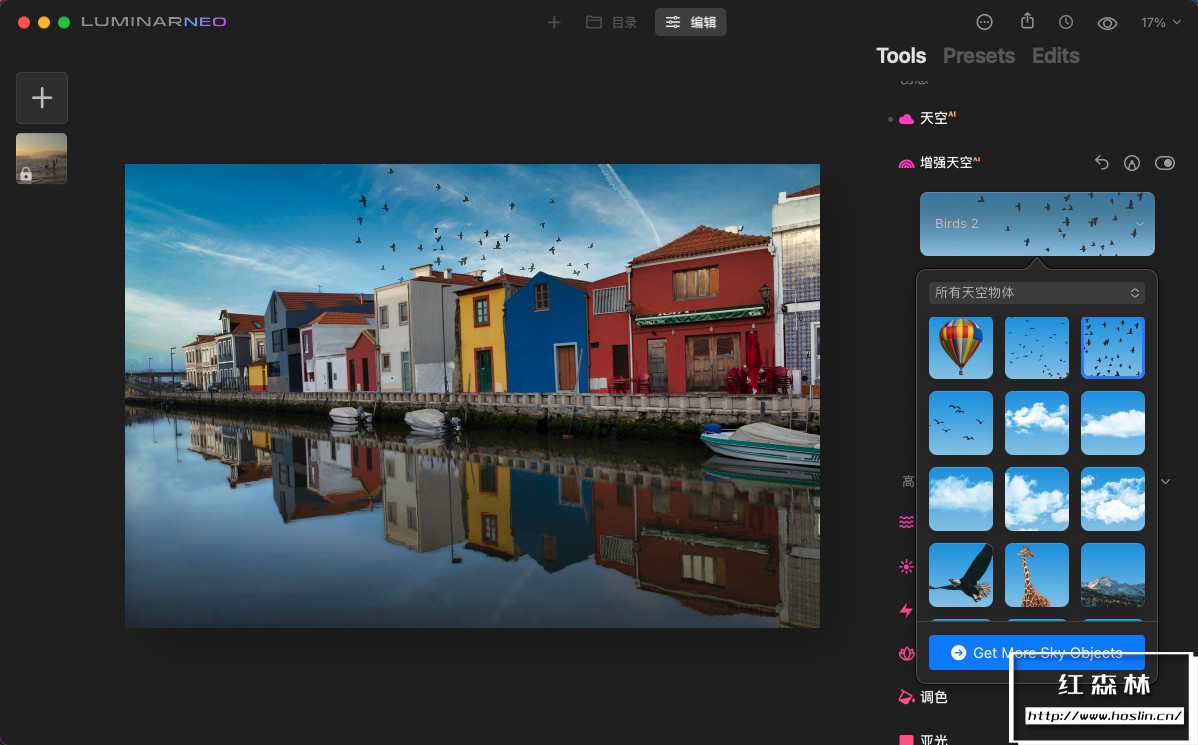Open the 17% zoom level dropdown
Screen dimensions: 1198x745
[x=1160, y=22]
